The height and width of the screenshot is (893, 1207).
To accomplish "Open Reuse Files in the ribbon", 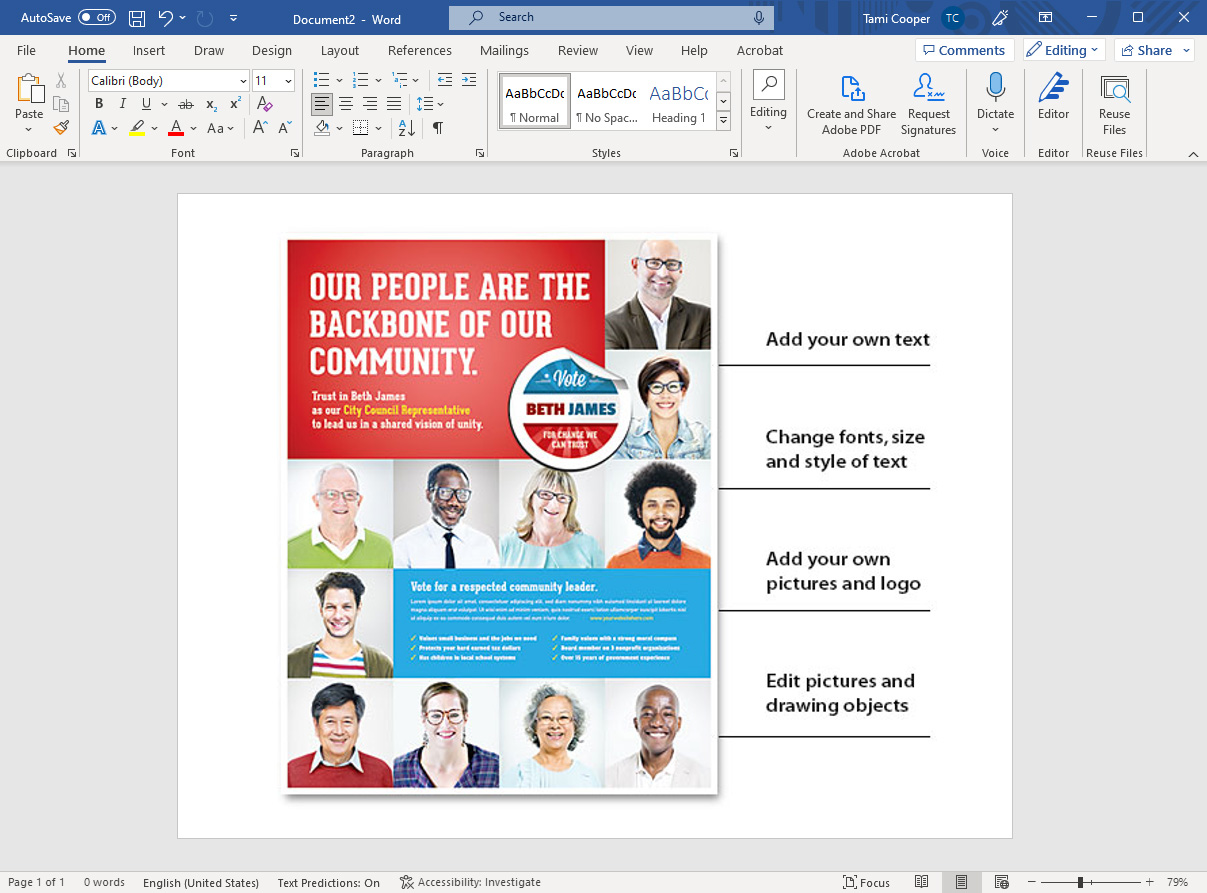I will coord(1114,100).
